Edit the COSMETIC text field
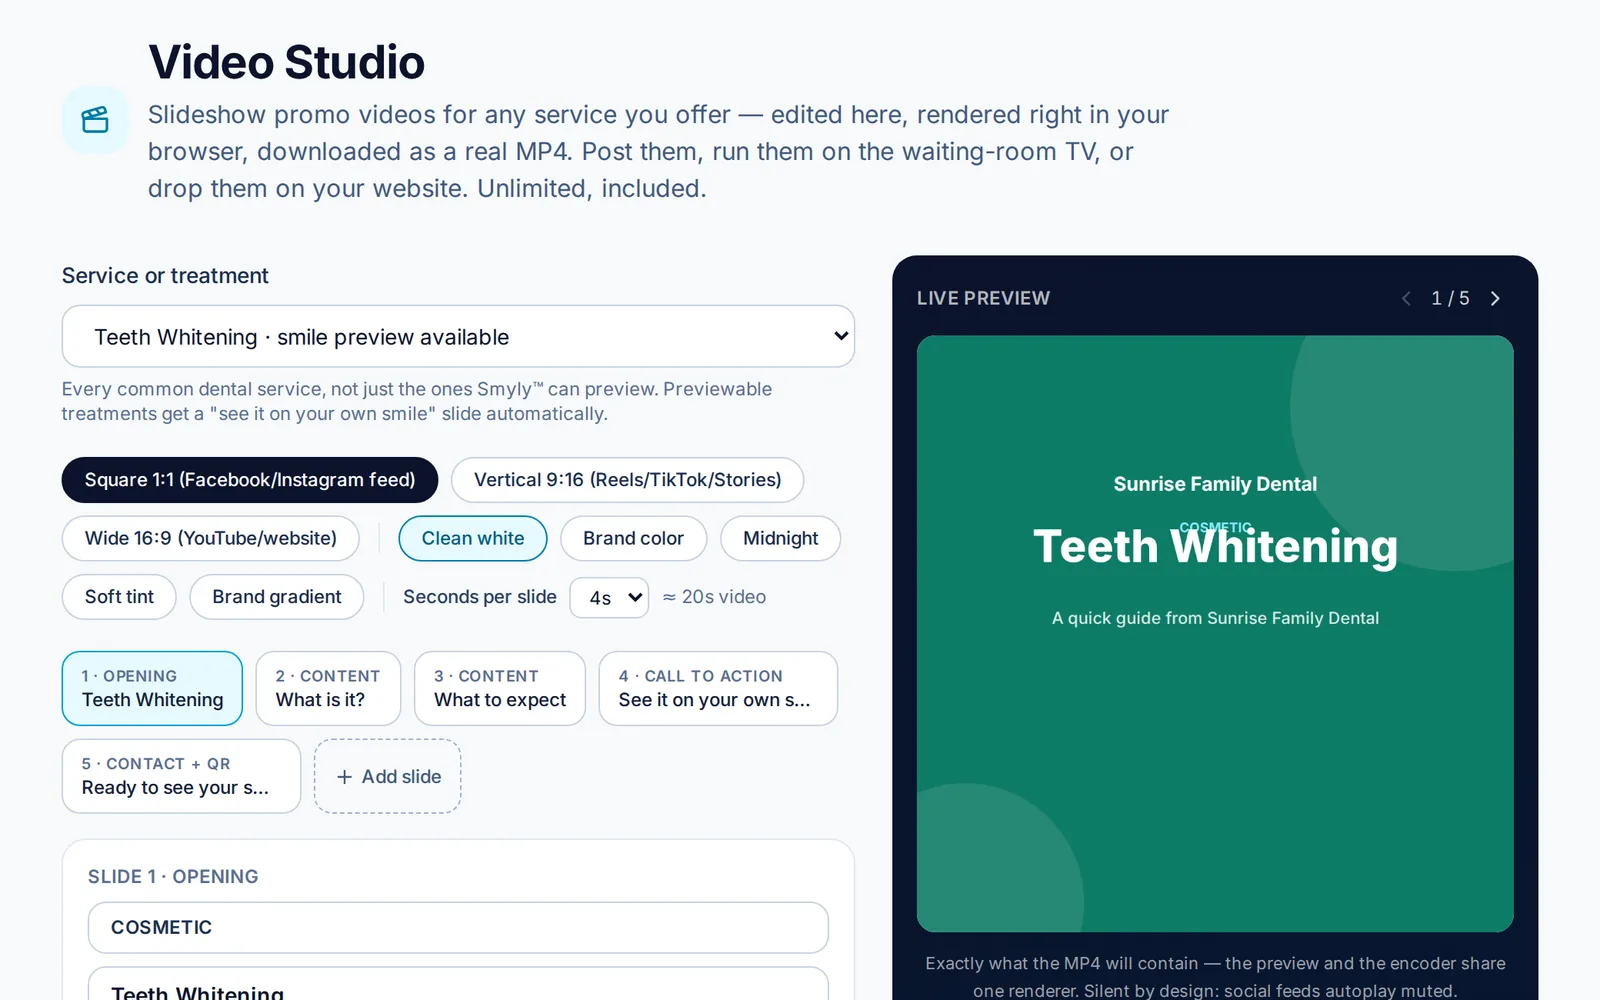Image resolution: width=1600 pixels, height=1000 pixels. click(458, 928)
